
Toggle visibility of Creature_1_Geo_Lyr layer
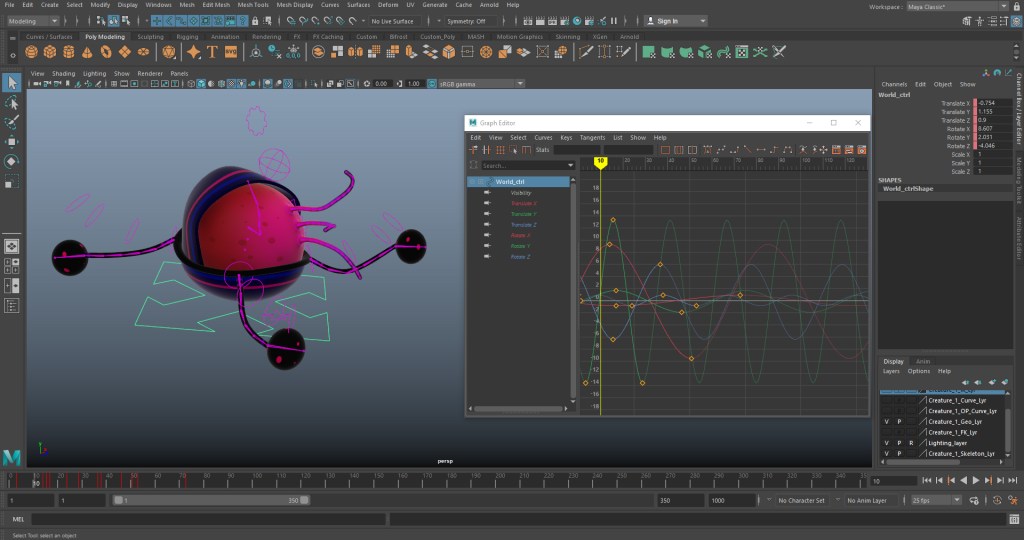coord(886,421)
